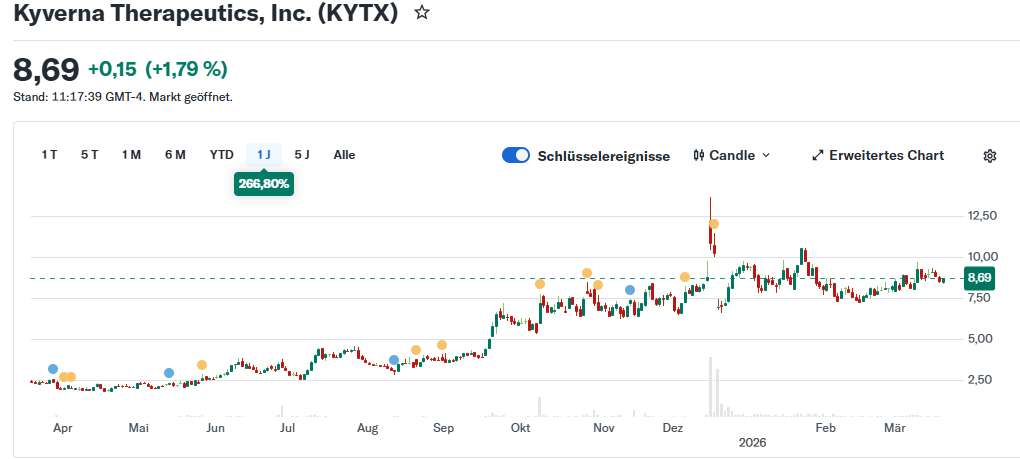Image resolution: width=1020 pixels, height=459 pixels.
Task: Open the Candle chart type dropdown
Action: 732,155
